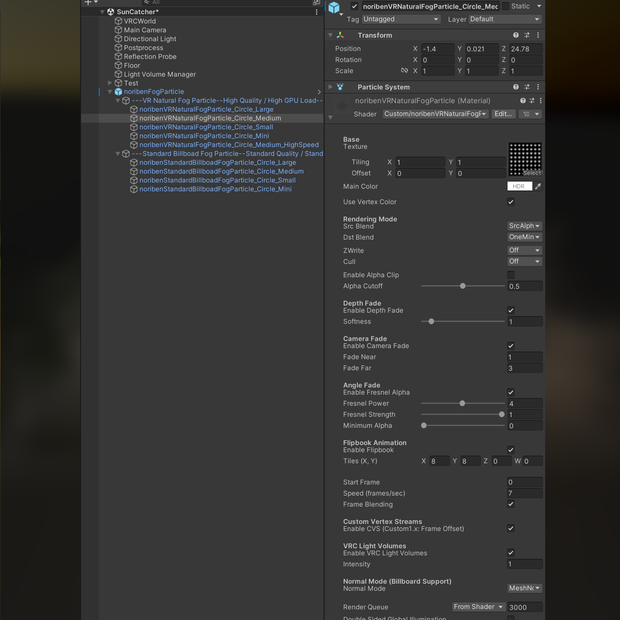Open the Tag Untagged dropdown

point(401,19)
